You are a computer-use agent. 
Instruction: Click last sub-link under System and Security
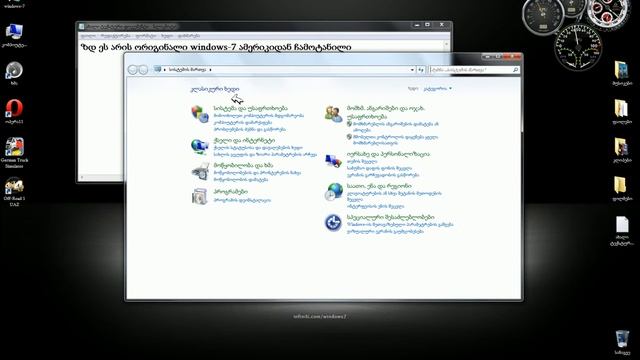pos(250,129)
